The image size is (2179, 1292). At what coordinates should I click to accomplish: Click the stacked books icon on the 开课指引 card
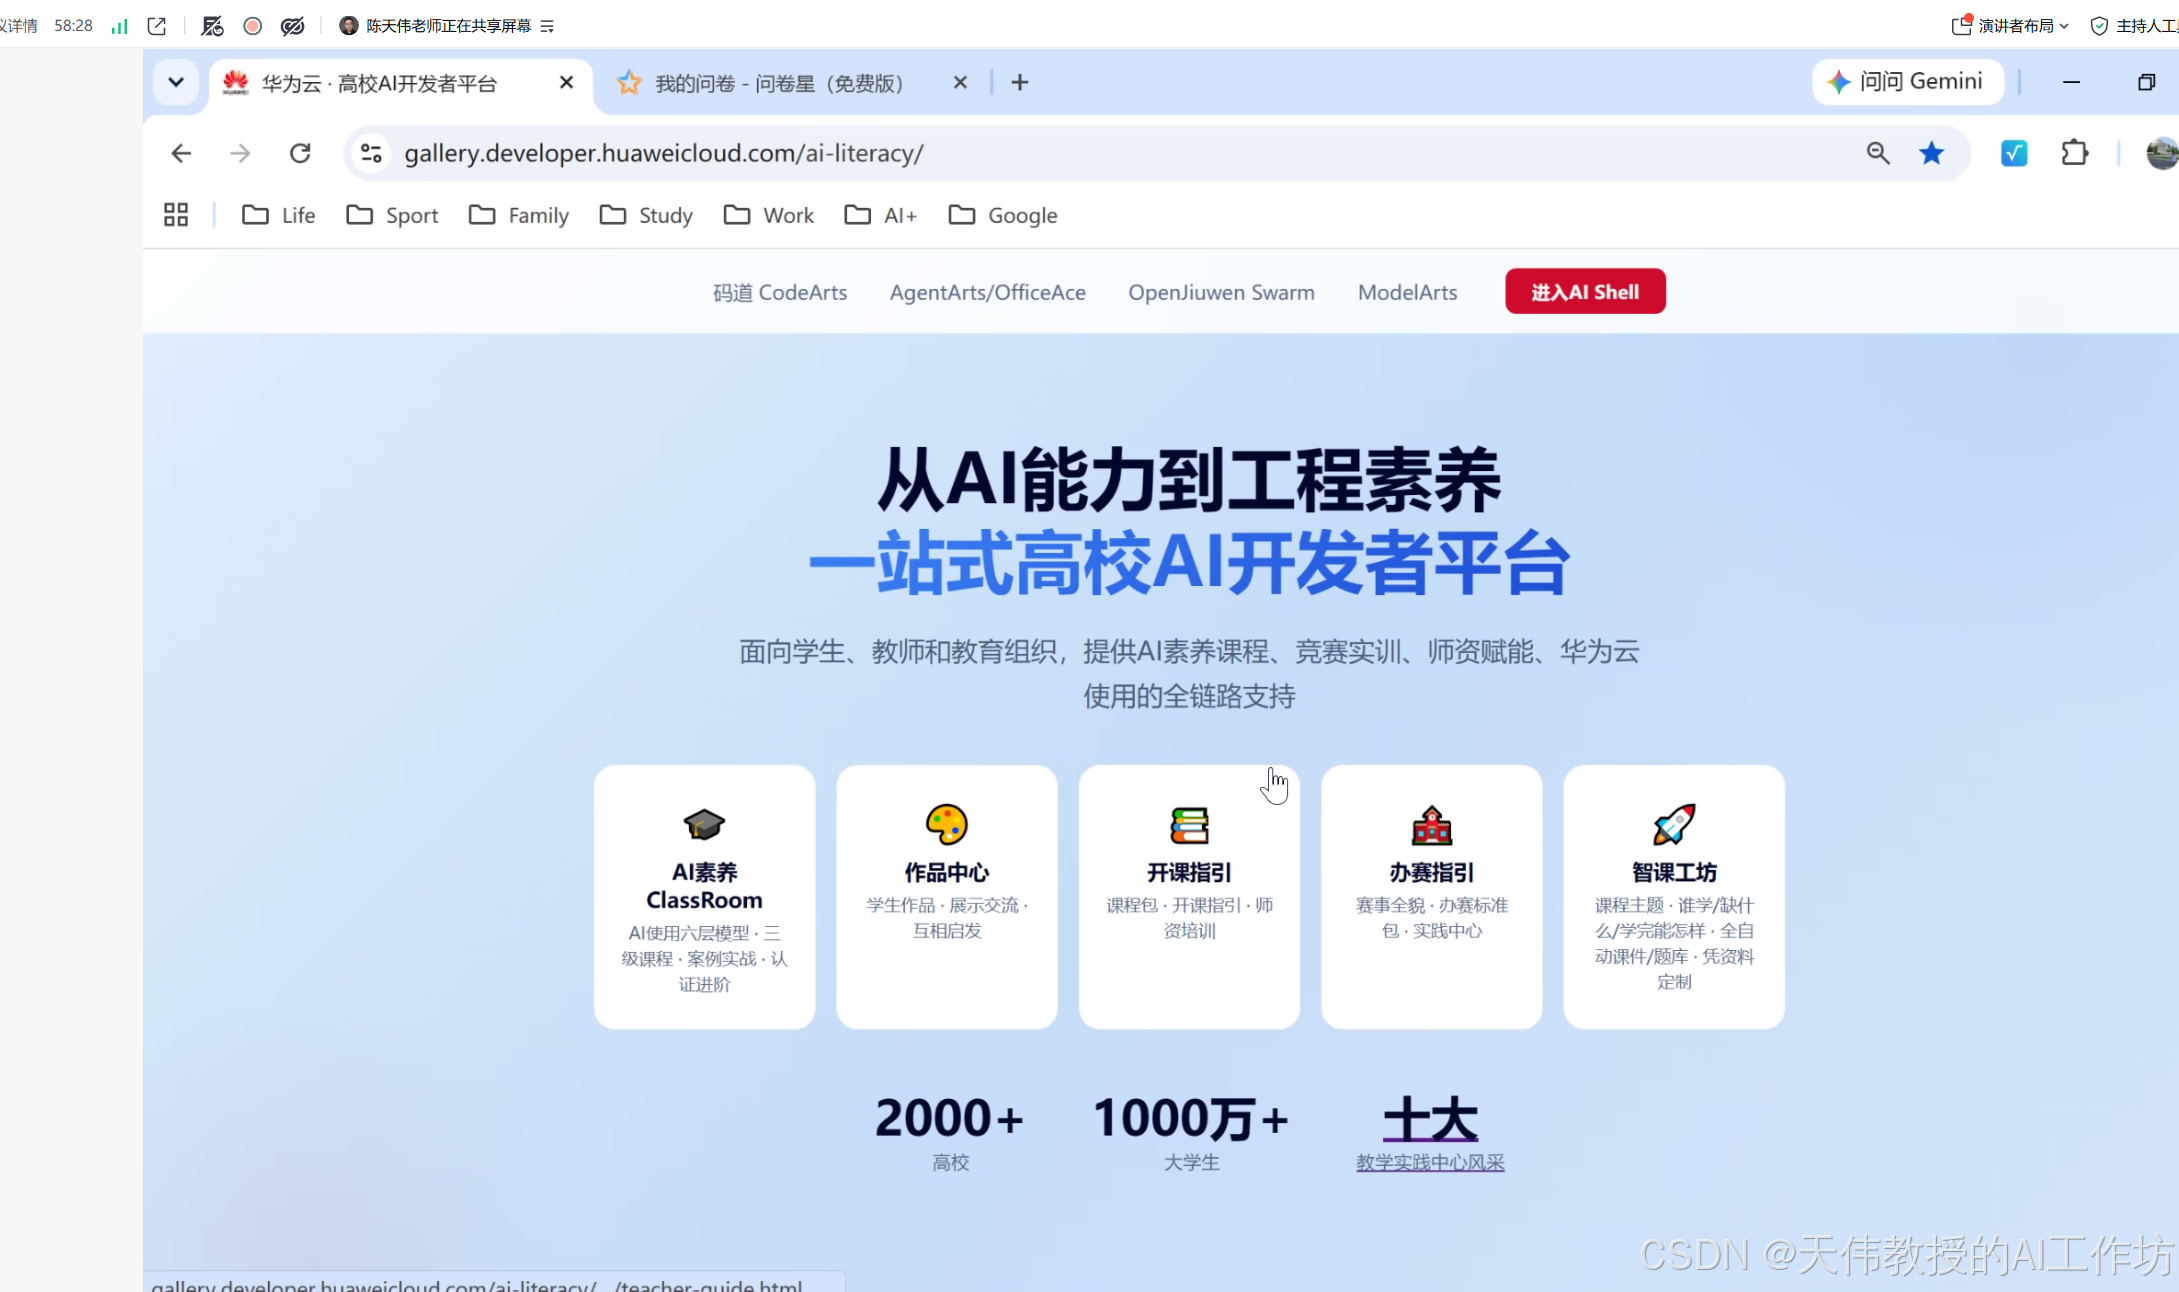(1190, 826)
